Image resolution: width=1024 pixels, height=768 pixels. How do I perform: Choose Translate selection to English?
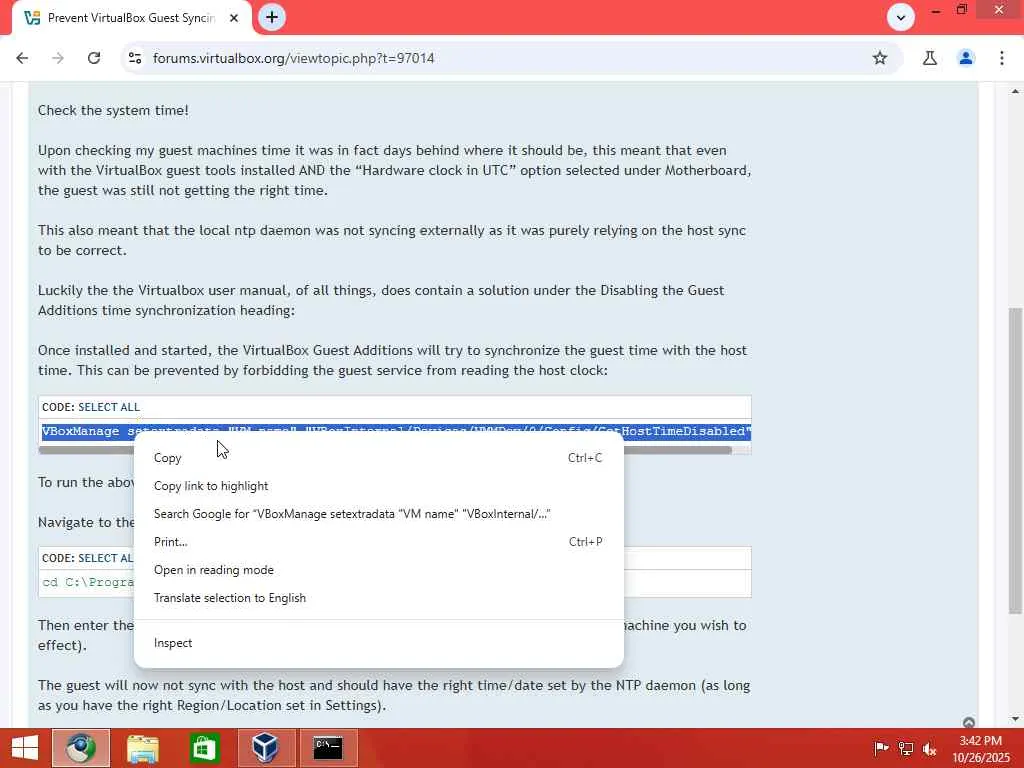378,598
